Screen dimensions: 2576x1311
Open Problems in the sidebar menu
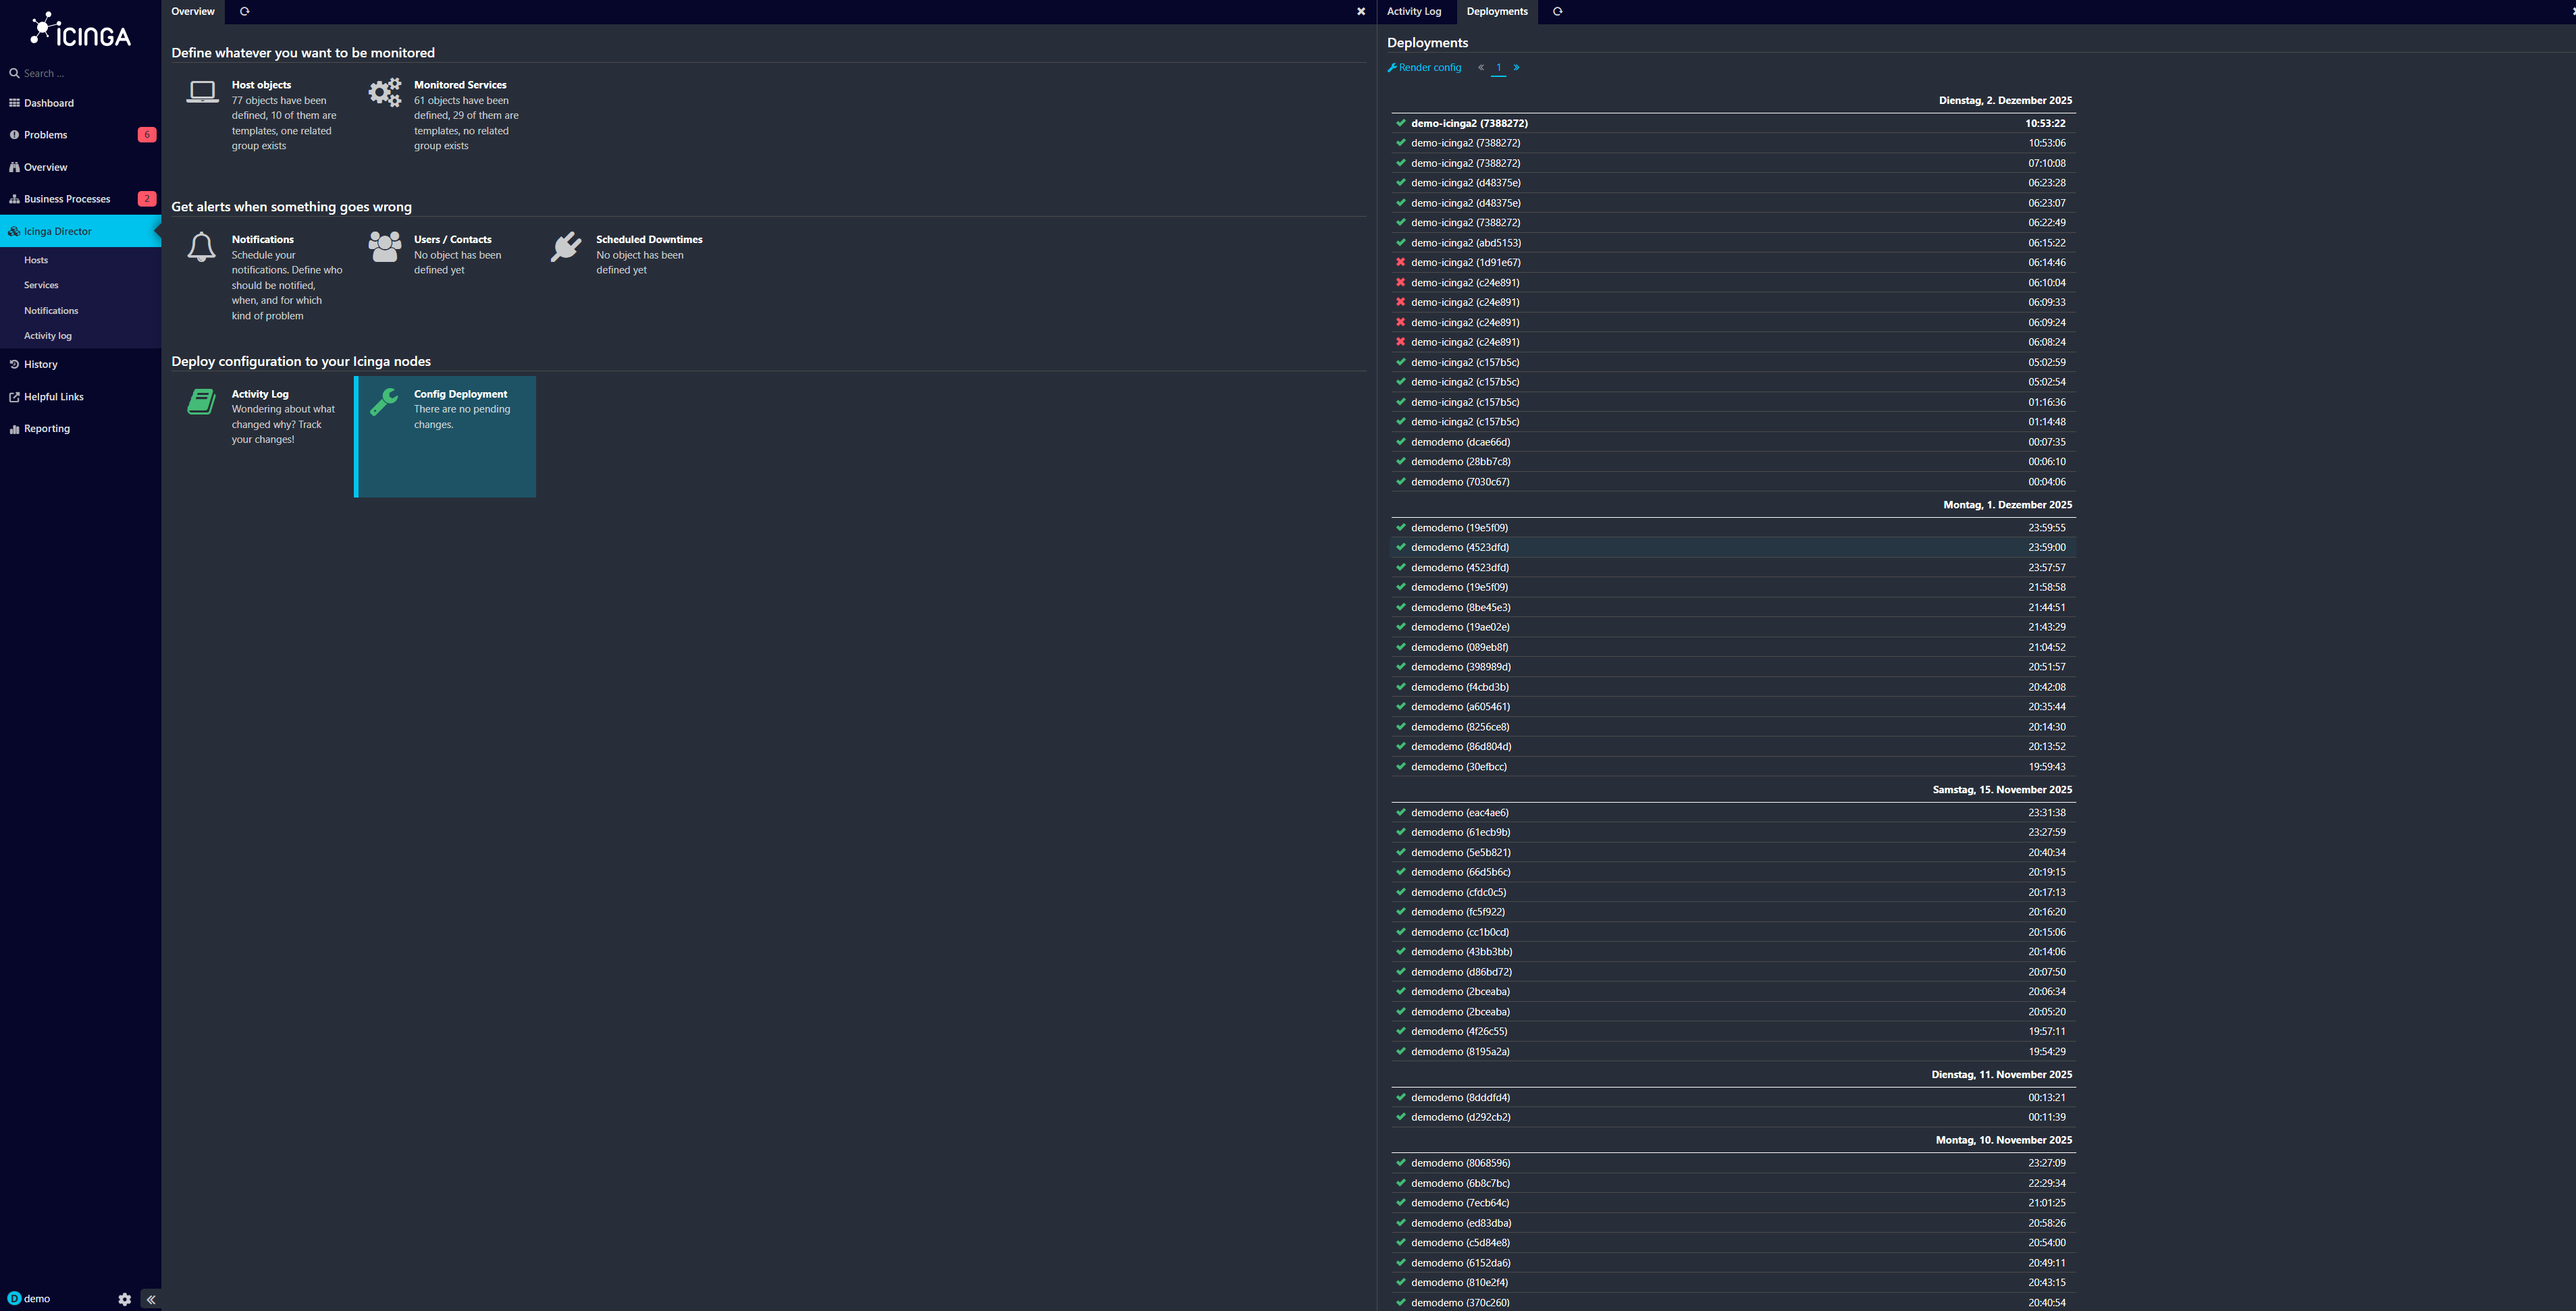click(x=46, y=135)
